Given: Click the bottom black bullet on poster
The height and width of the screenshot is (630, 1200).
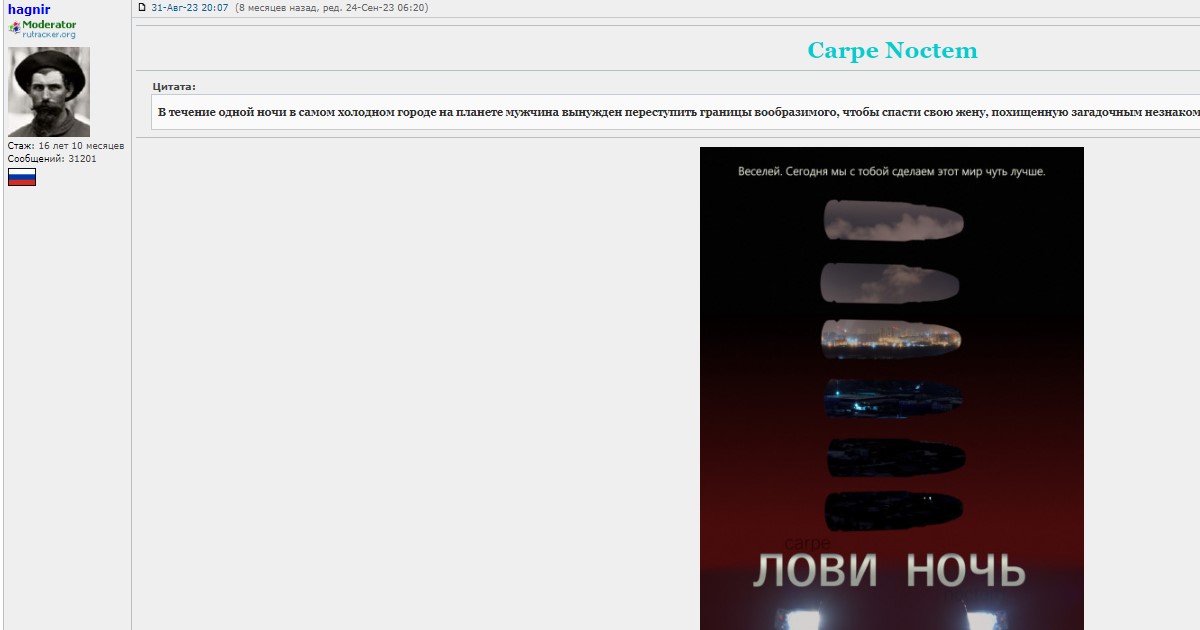Looking at the screenshot, I should [x=894, y=509].
